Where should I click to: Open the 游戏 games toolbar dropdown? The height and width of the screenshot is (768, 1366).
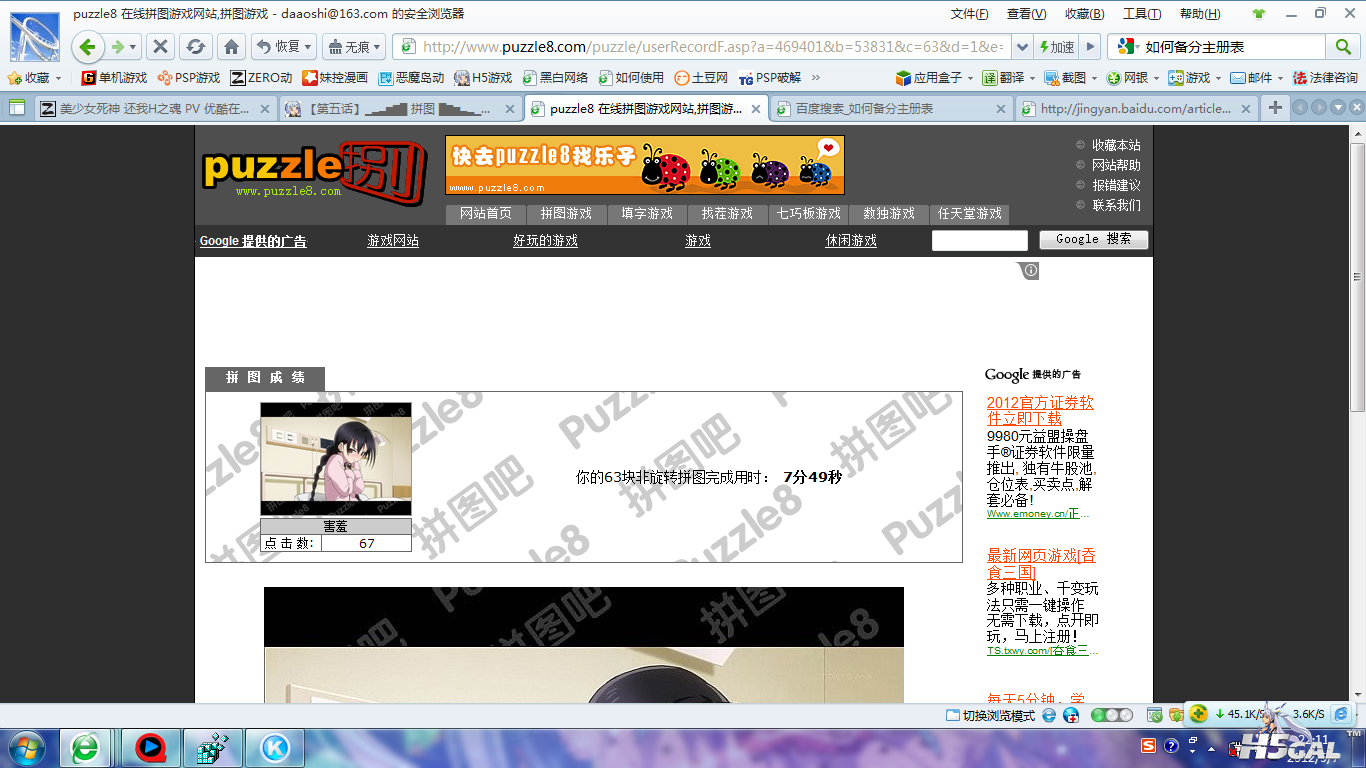click(x=1195, y=77)
